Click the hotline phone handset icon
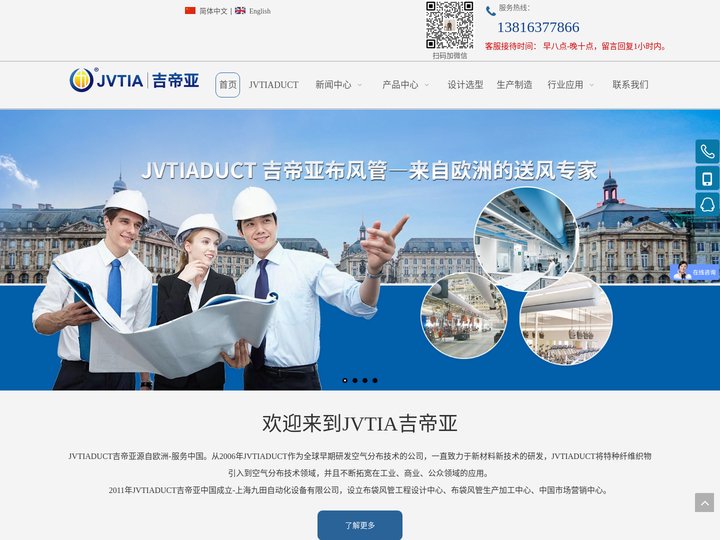Viewport: 720px width, 540px height. 491,11
